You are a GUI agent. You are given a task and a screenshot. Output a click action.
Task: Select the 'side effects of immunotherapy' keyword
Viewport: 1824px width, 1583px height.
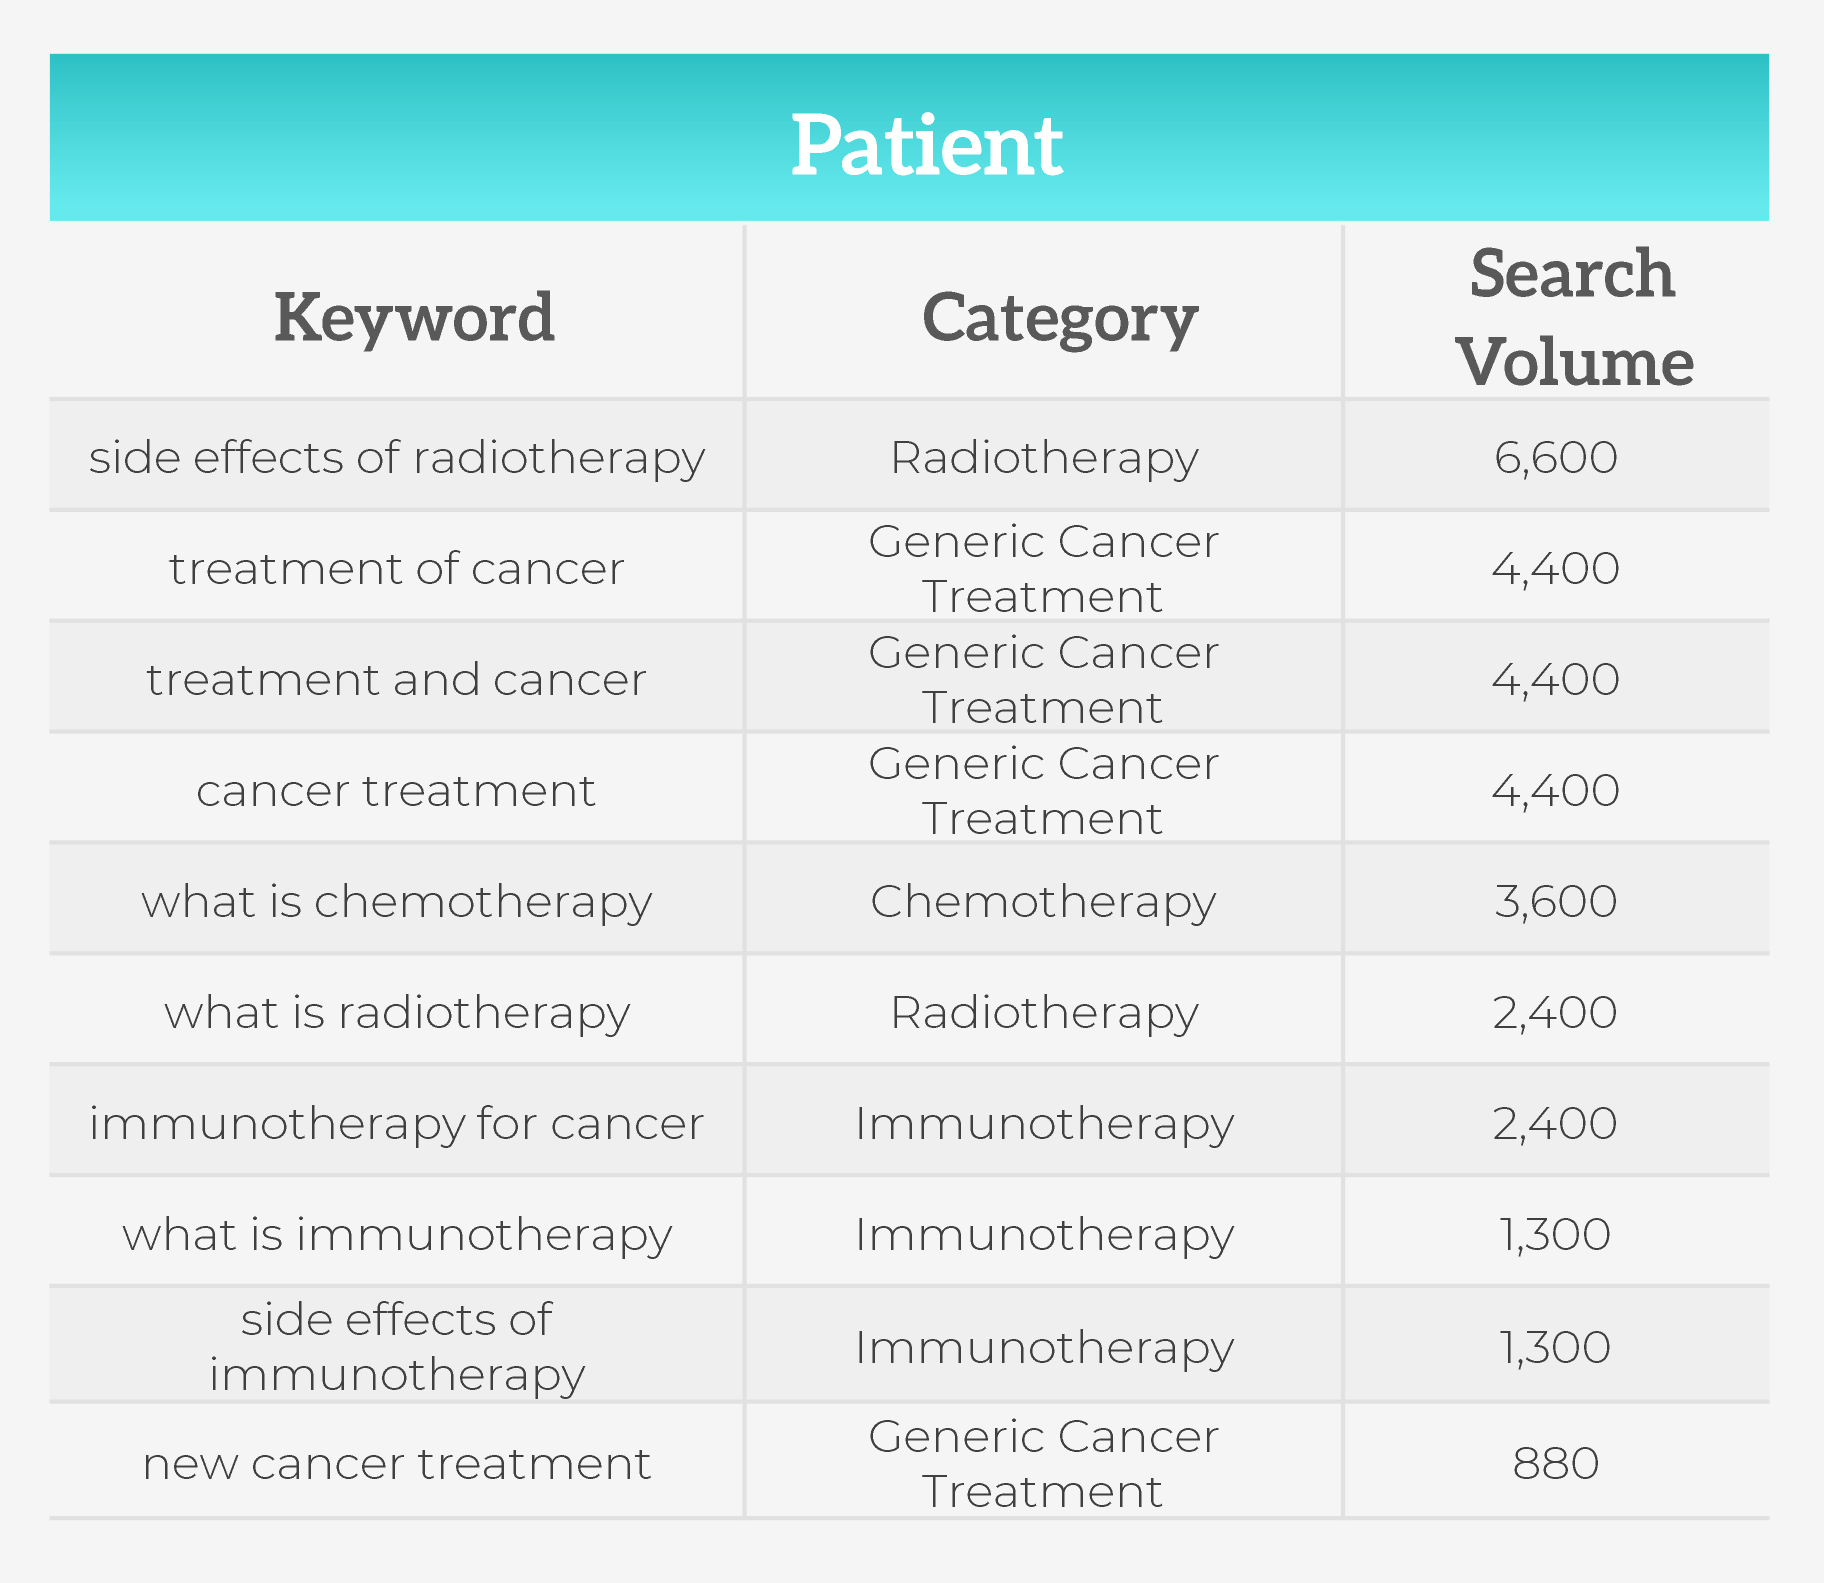[397, 1346]
